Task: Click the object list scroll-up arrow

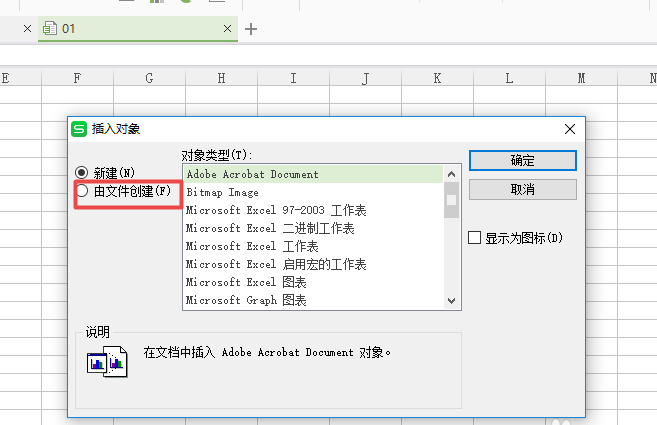Action: pos(451,174)
